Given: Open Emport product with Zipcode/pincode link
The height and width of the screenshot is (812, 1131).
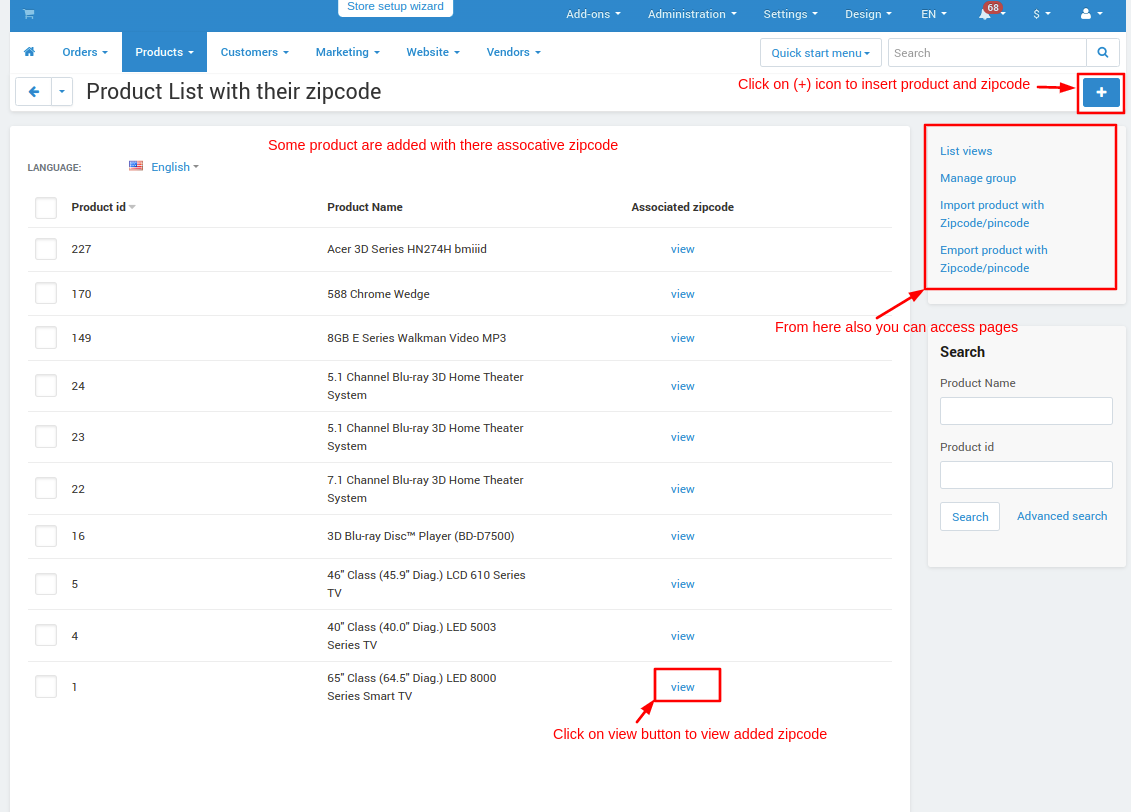Looking at the screenshot, I should [x=993, y=259].
